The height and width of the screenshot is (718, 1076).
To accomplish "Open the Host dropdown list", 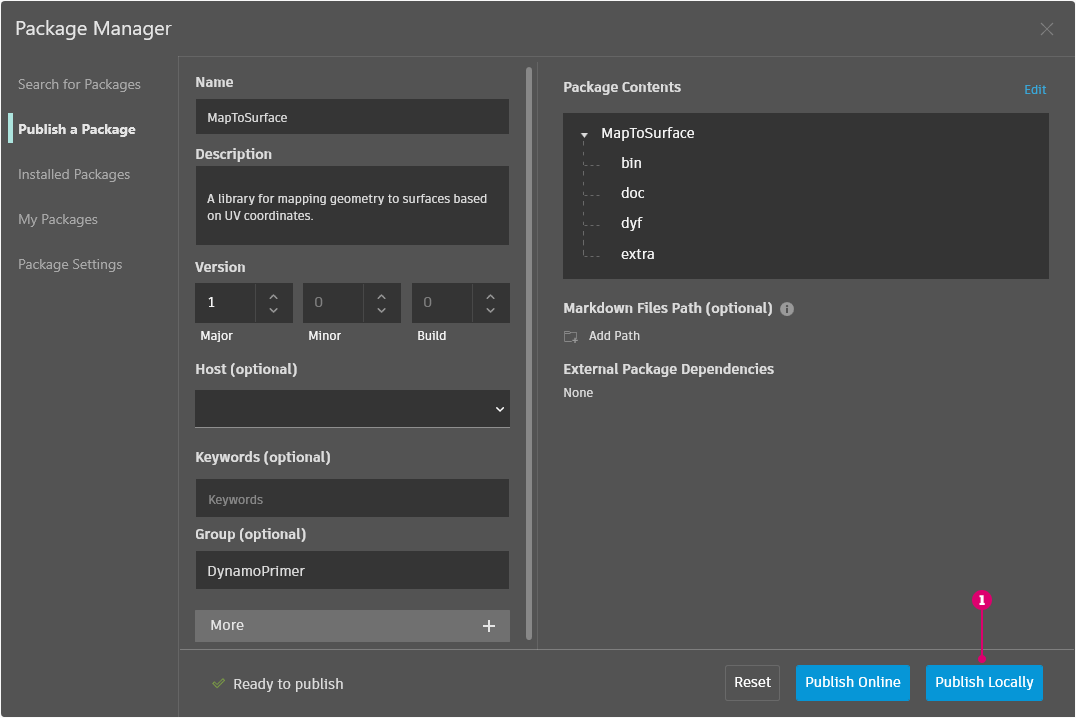I will pyautogui.click(x=352, y=409).
